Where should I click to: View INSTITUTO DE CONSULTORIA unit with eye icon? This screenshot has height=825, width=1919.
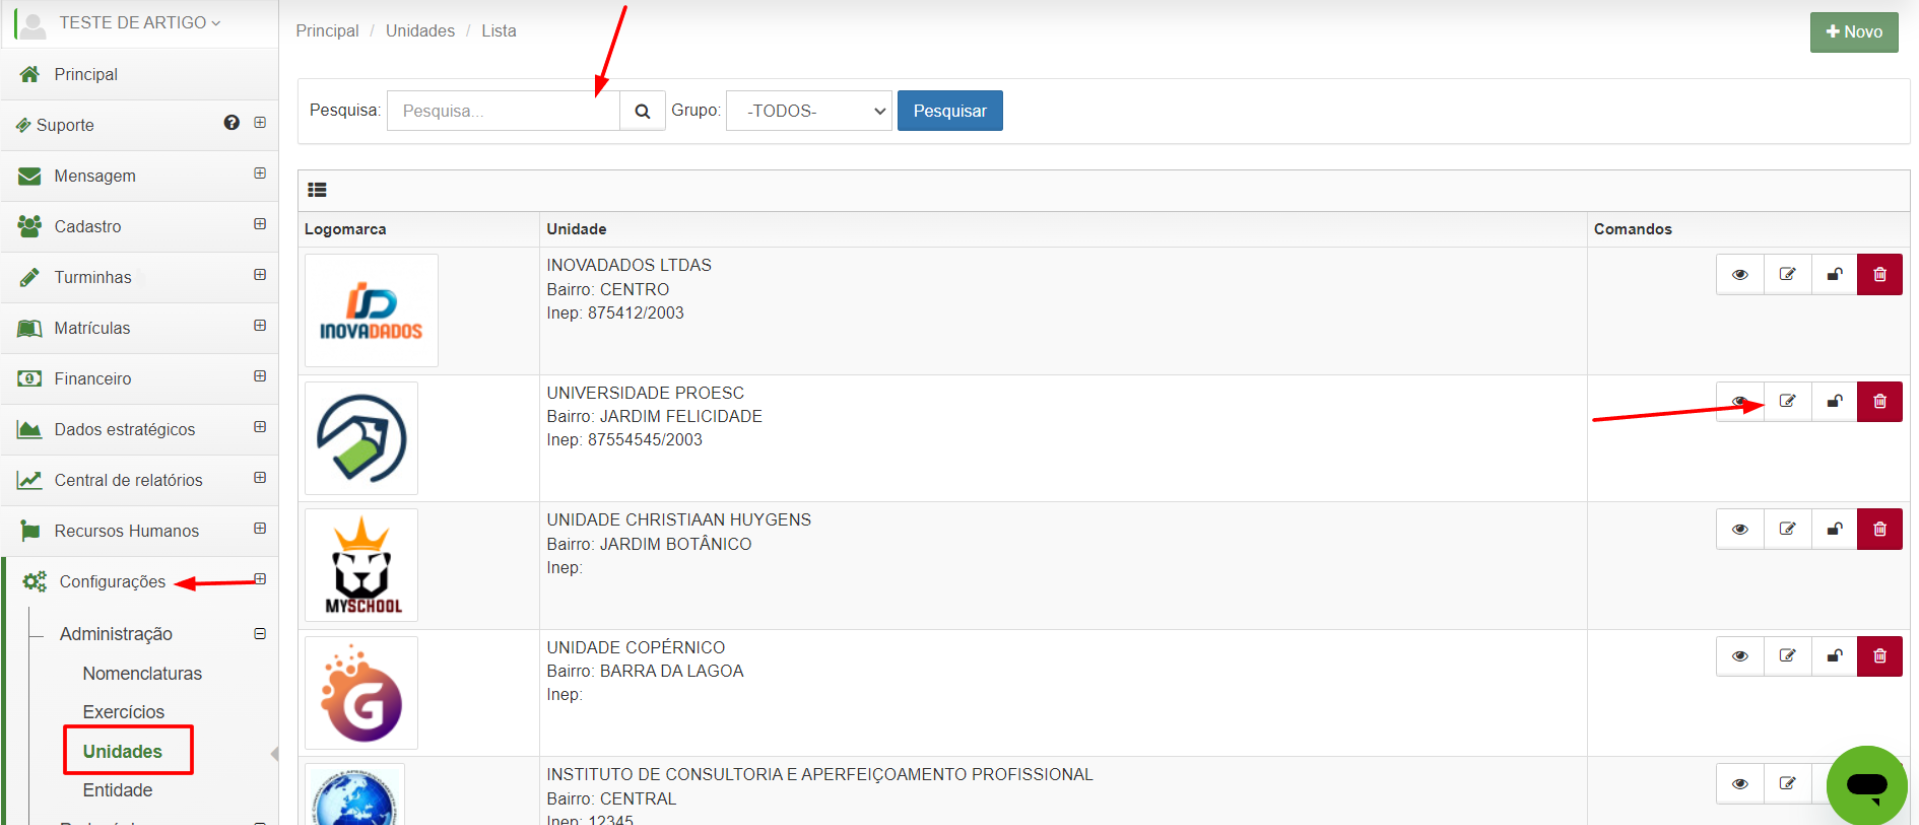click(x=1740, y=783)
